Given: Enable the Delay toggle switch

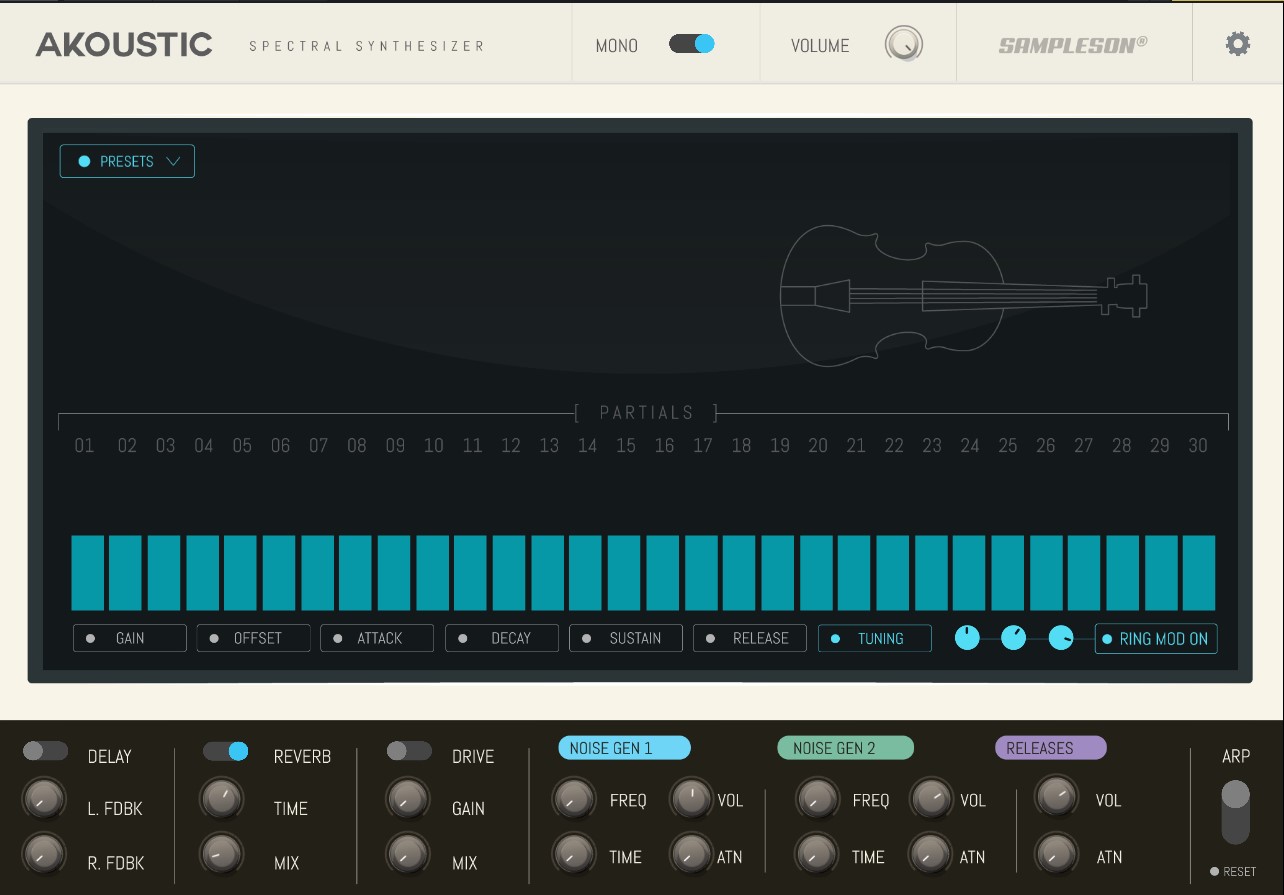Looking at the screenshot, I should (45, 751).
